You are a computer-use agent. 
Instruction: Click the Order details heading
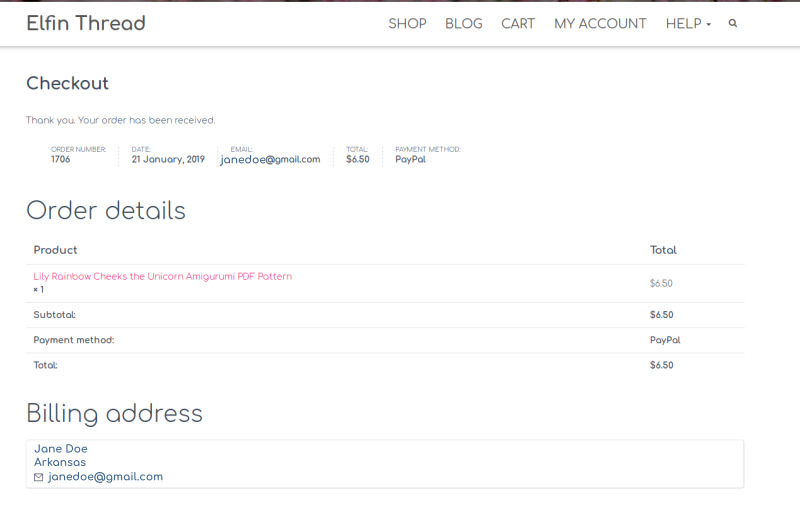point(106,210)
